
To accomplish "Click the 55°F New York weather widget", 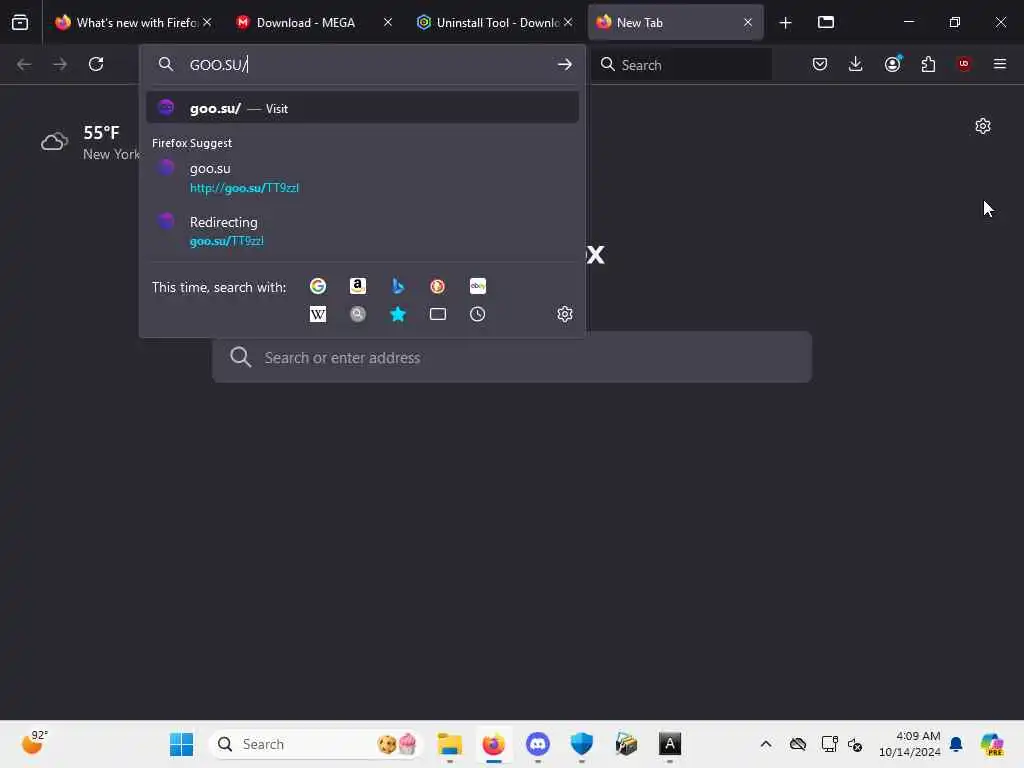I will [x=90, y=142].
